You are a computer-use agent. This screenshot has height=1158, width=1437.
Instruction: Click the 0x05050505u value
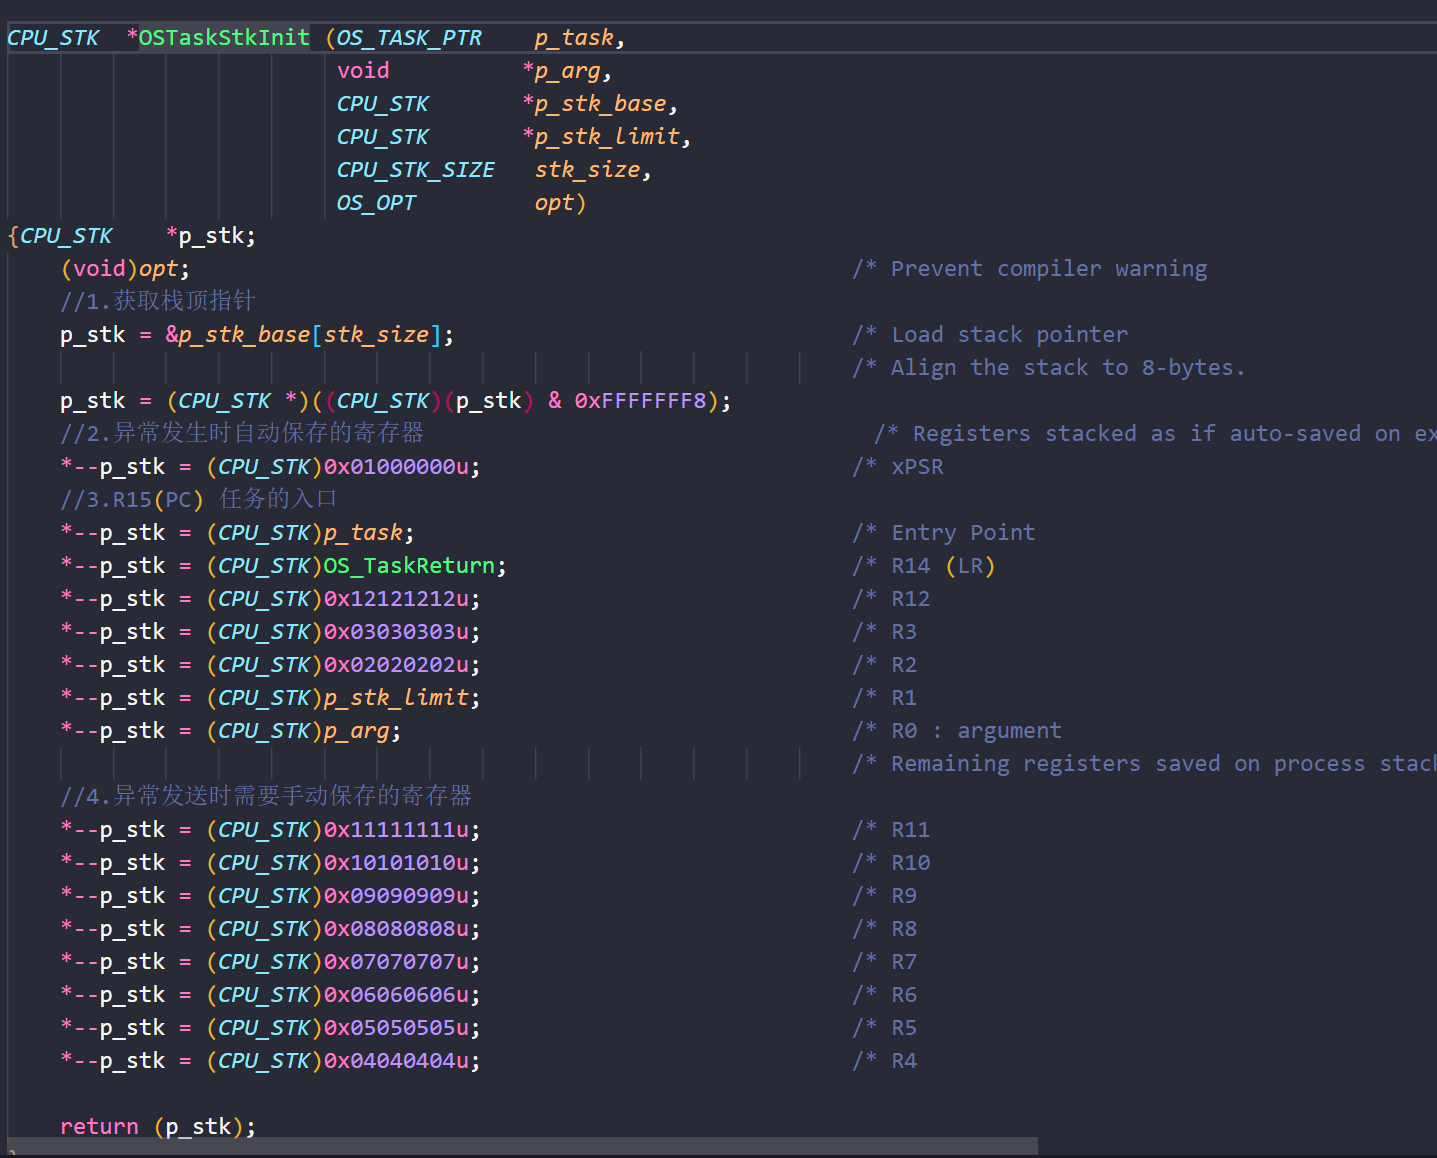(x=396, y=1028)
